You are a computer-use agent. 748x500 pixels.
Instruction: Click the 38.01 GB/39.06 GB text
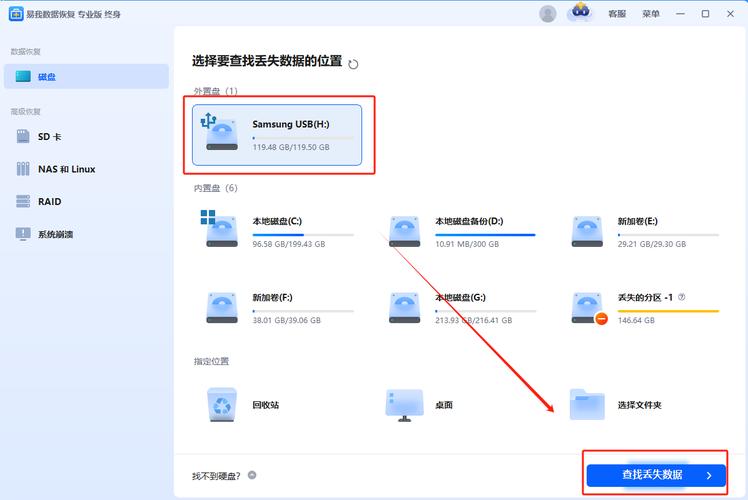pos(287,321)
